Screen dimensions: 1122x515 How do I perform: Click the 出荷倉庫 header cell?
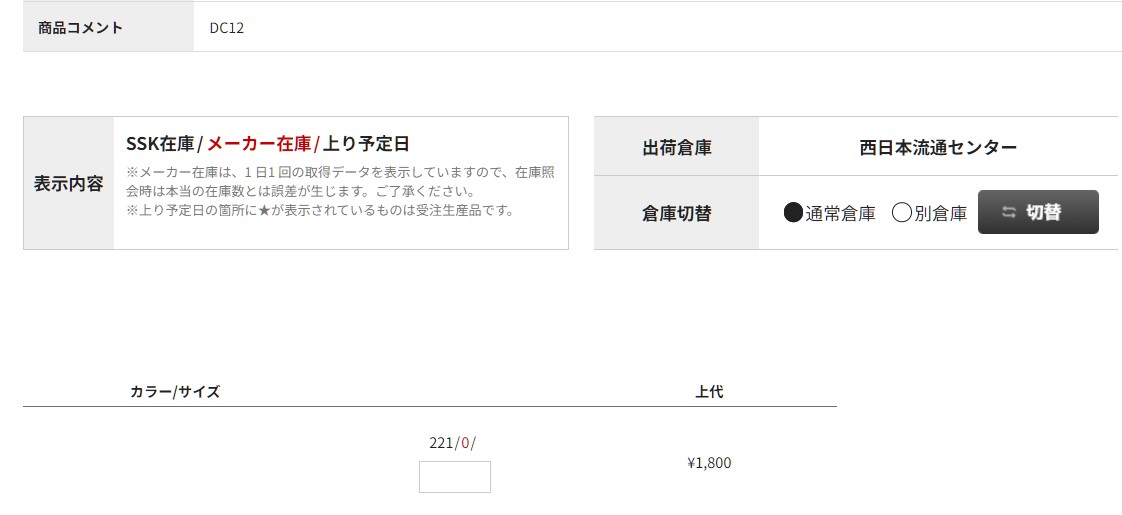(676, 147)
